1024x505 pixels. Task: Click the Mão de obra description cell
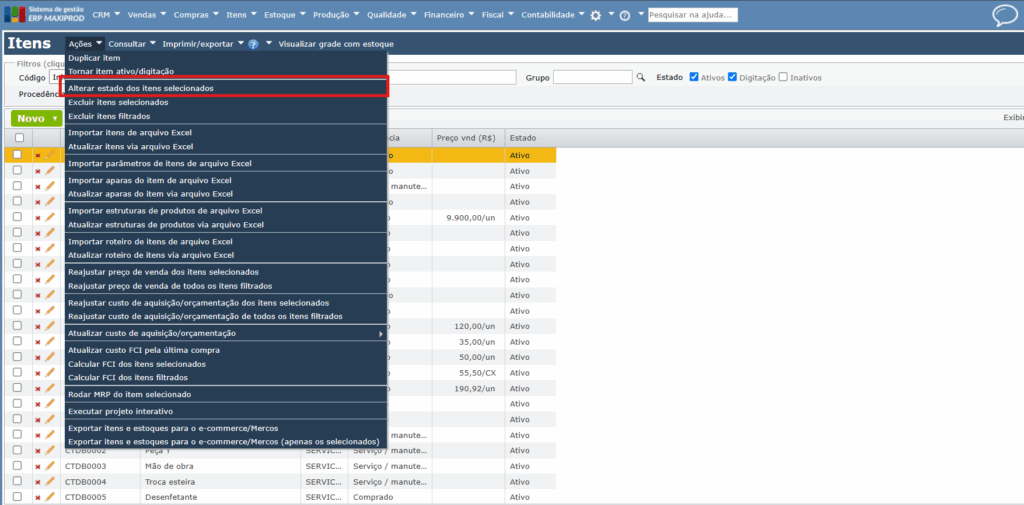[221, 466]
